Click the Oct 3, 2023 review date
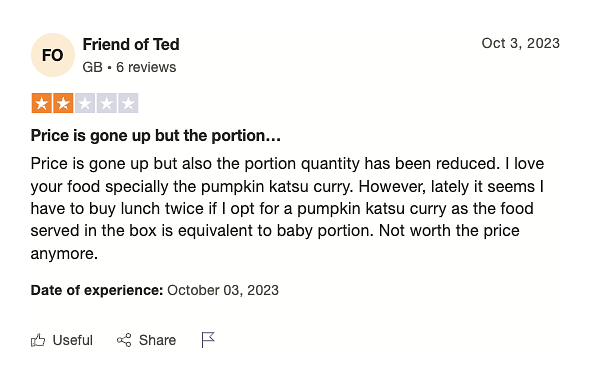The image size is (593, 377). pos(520,43)
